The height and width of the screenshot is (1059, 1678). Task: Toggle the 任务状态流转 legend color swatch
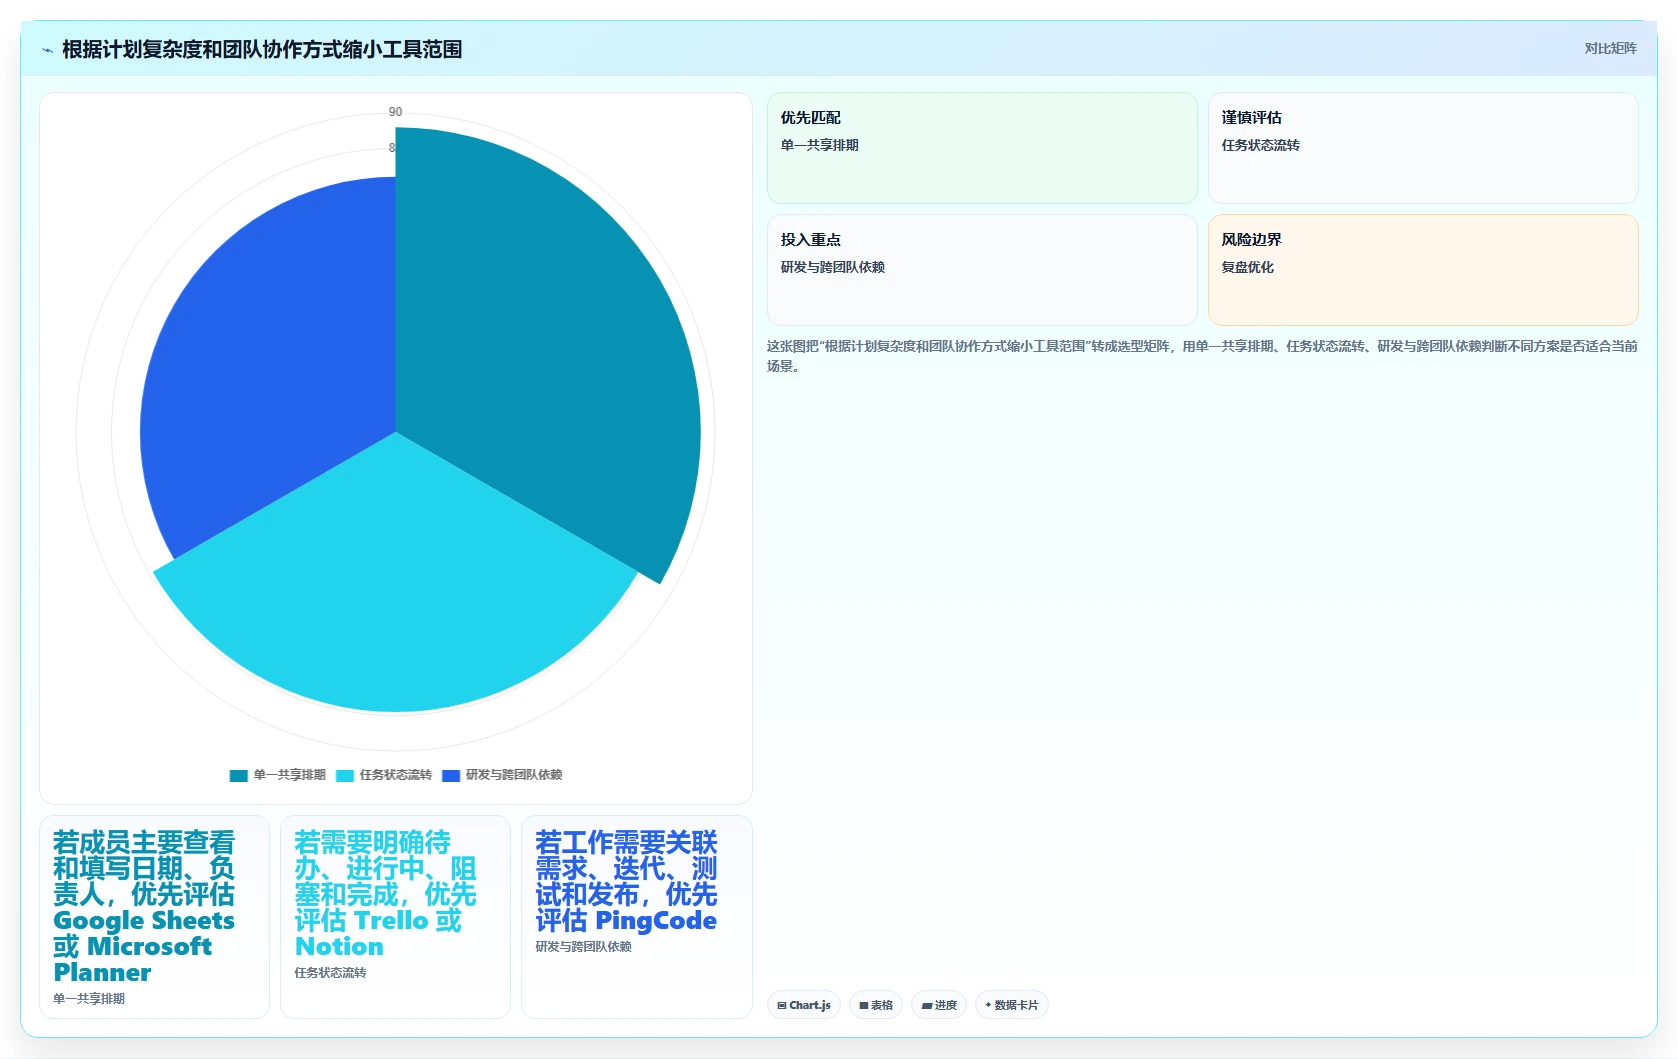tap(345, 775)
